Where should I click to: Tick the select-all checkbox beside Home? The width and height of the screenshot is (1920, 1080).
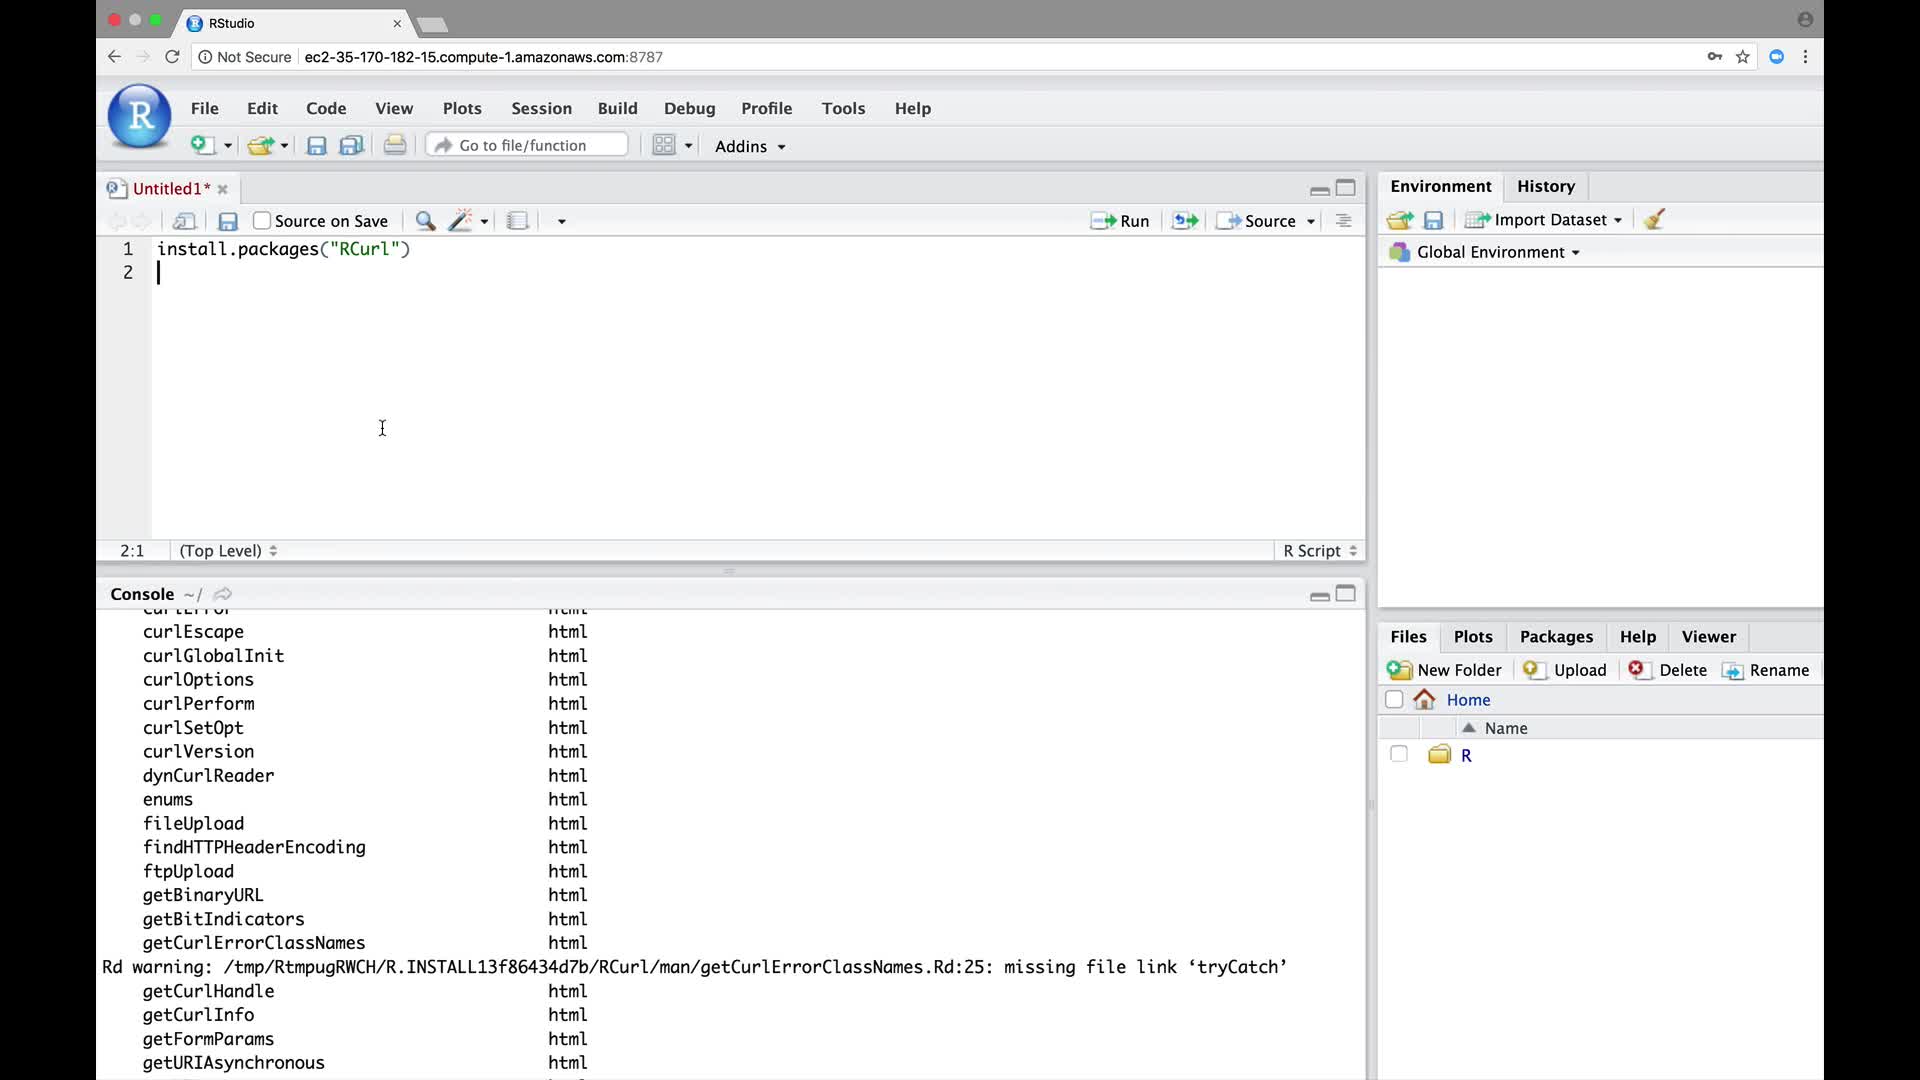tap(1394, 700)
